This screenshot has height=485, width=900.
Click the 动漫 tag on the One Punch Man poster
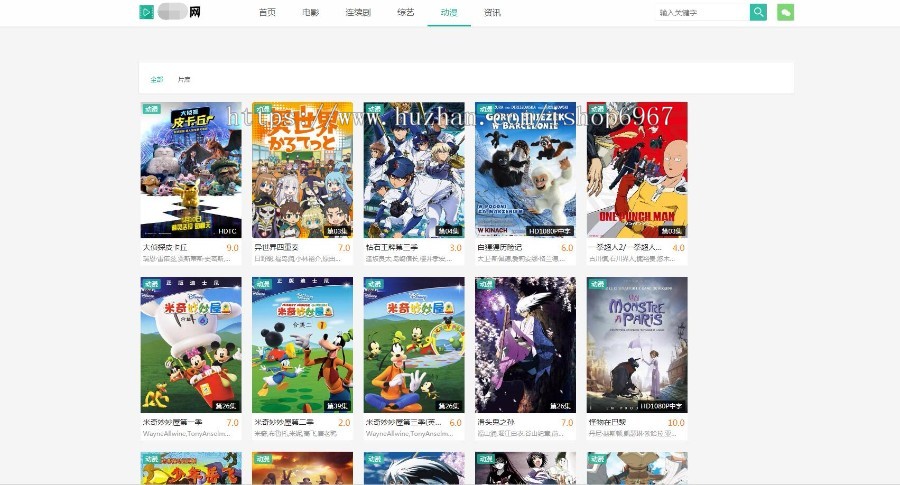(598, 109)
